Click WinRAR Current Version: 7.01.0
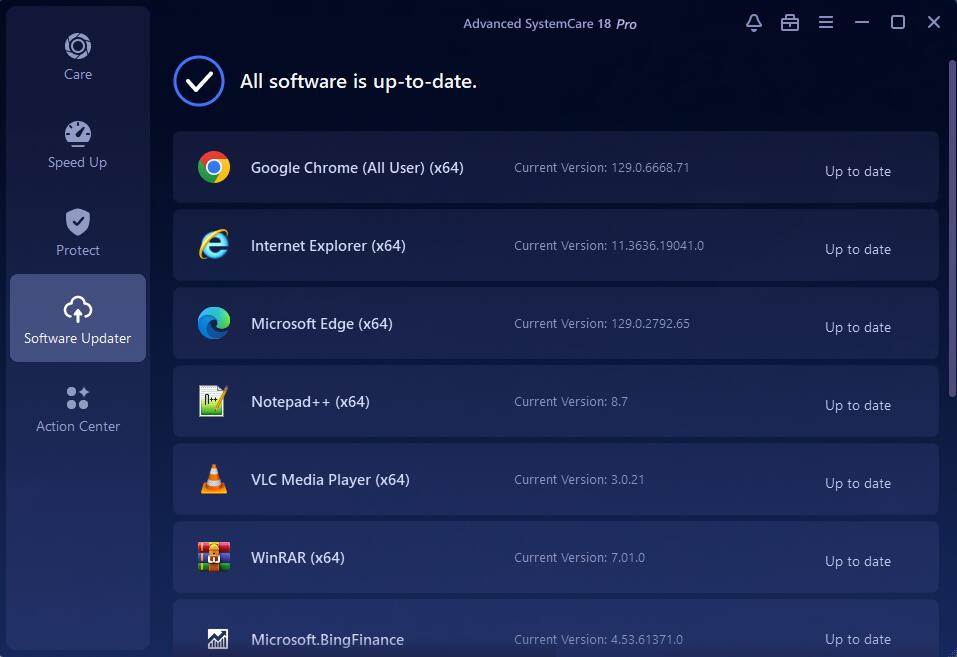Viewport: 957px width, 657px height. click(579, 557)
